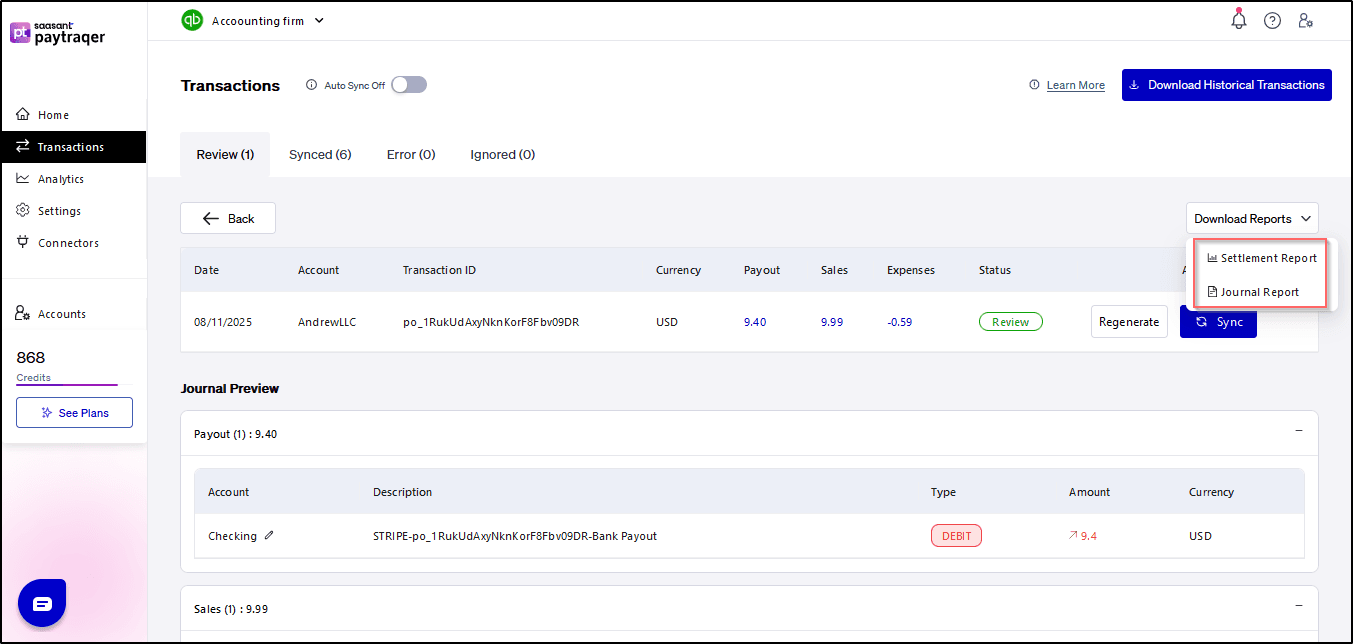Open Connectors in the sidebar
This screenshot has width=1353, height=644.
[x=74, y=243]
